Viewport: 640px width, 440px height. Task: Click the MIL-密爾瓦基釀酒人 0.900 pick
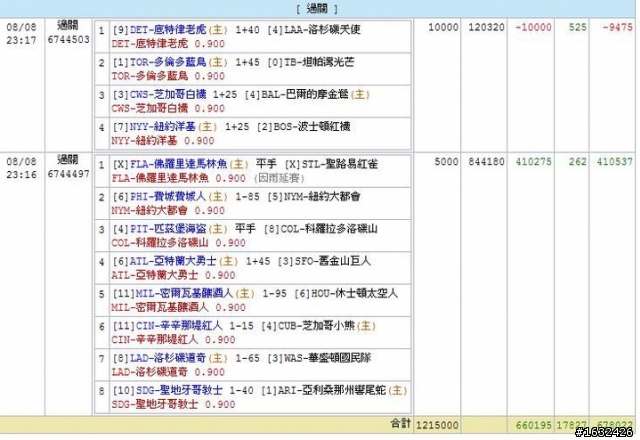click(179, 307)
